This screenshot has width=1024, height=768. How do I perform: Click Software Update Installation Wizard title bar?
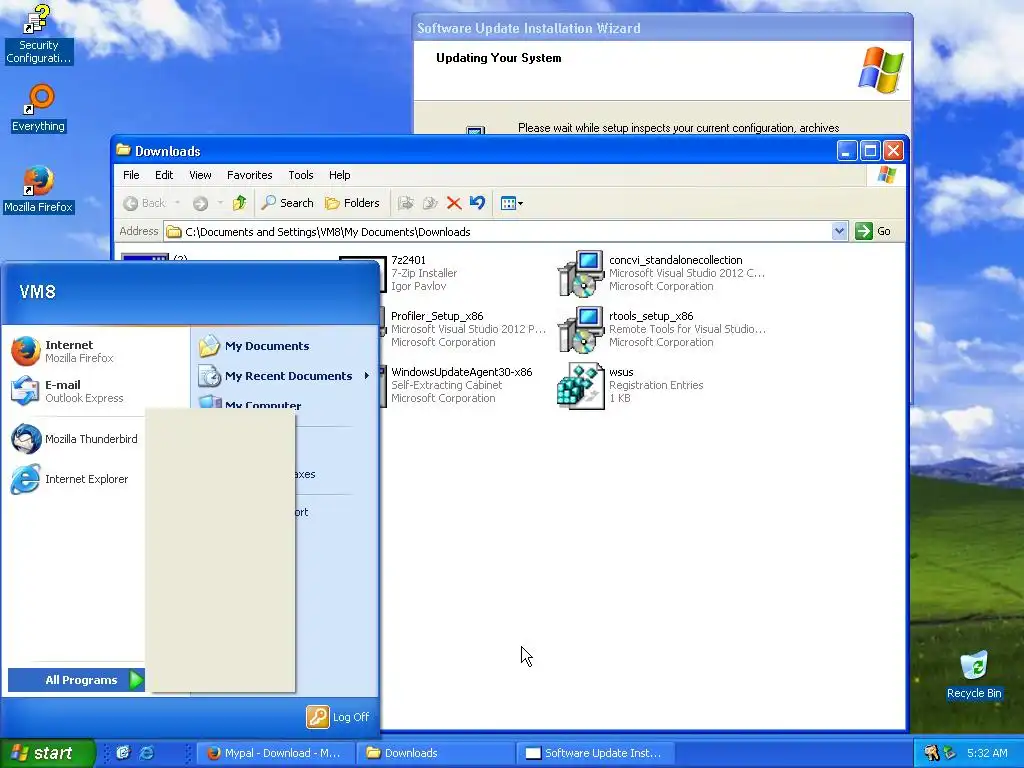tap(662, 28)
